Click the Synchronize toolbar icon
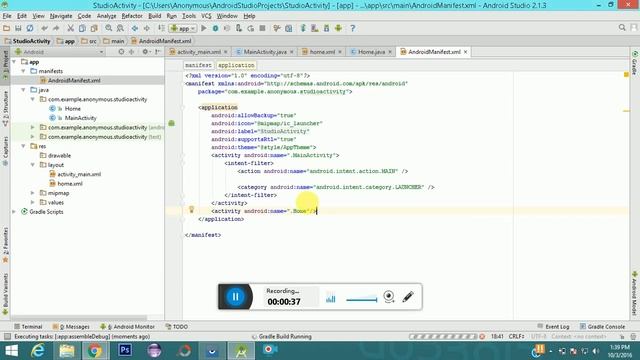The image size is (640, 360). [30, 28]
